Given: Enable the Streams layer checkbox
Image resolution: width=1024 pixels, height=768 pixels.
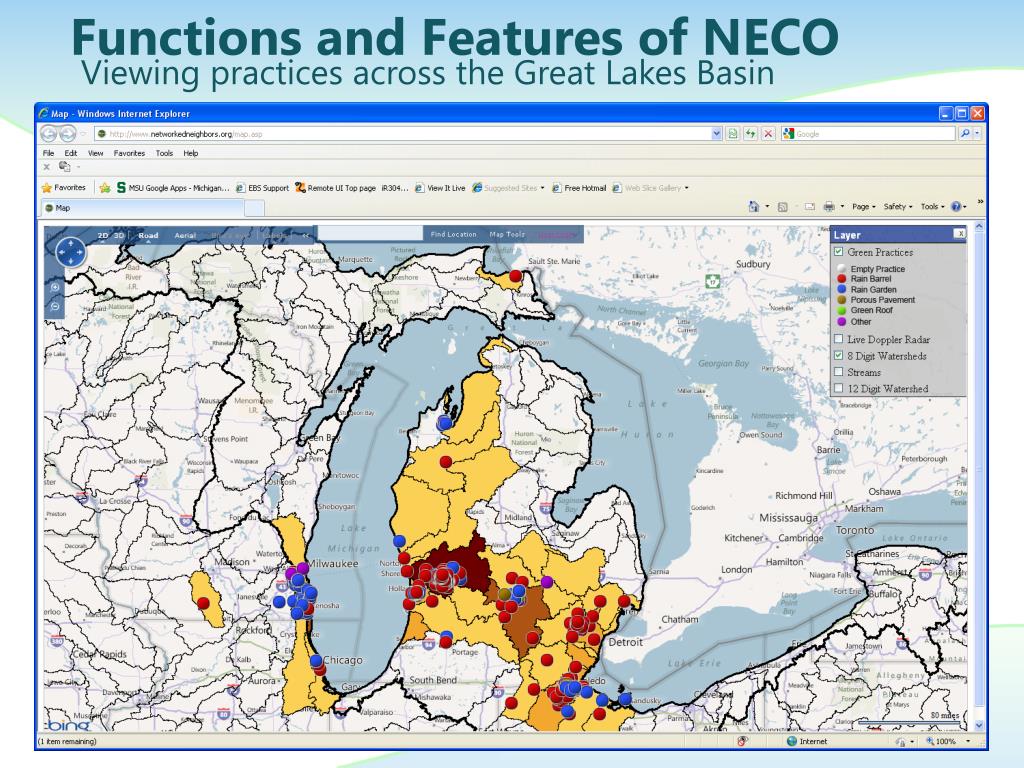Looking at the screenshot, I should [x=839, y=372].
